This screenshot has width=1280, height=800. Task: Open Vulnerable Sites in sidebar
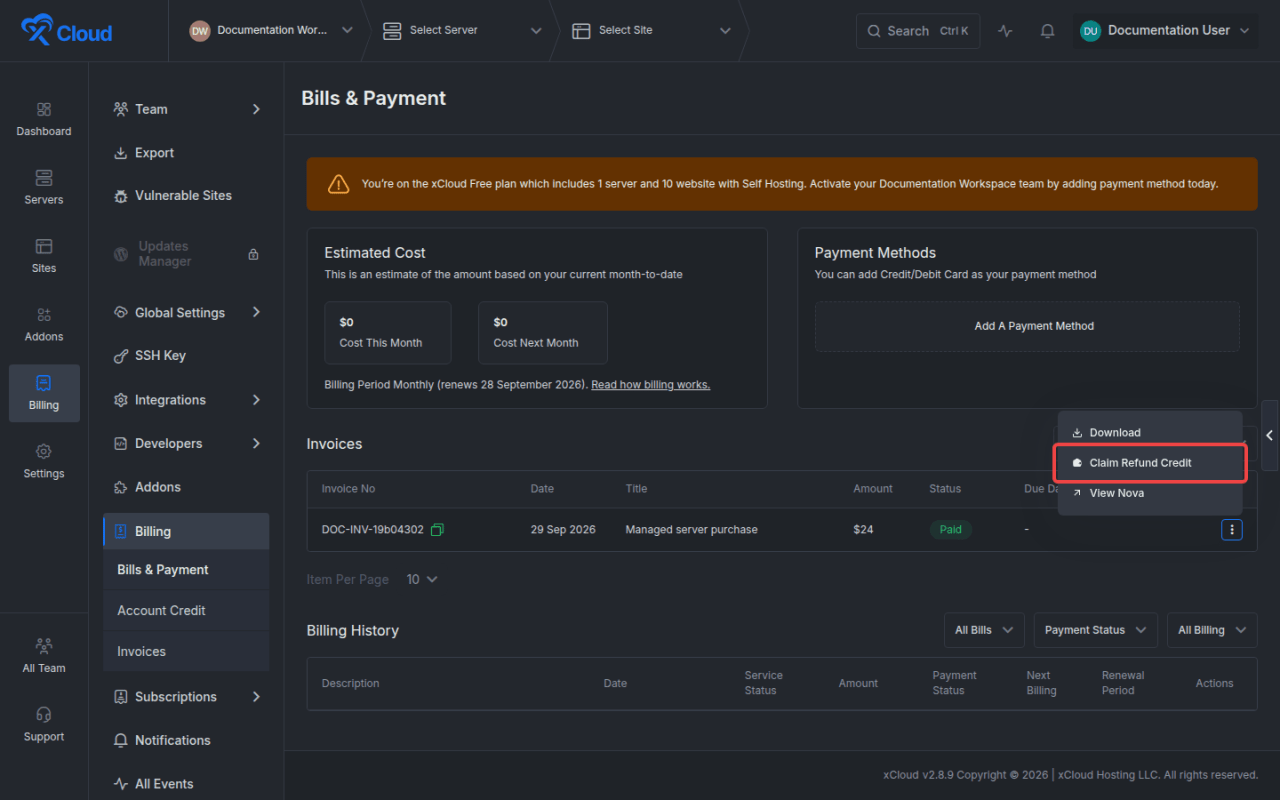pyautogui.click(x=187, y=196)
